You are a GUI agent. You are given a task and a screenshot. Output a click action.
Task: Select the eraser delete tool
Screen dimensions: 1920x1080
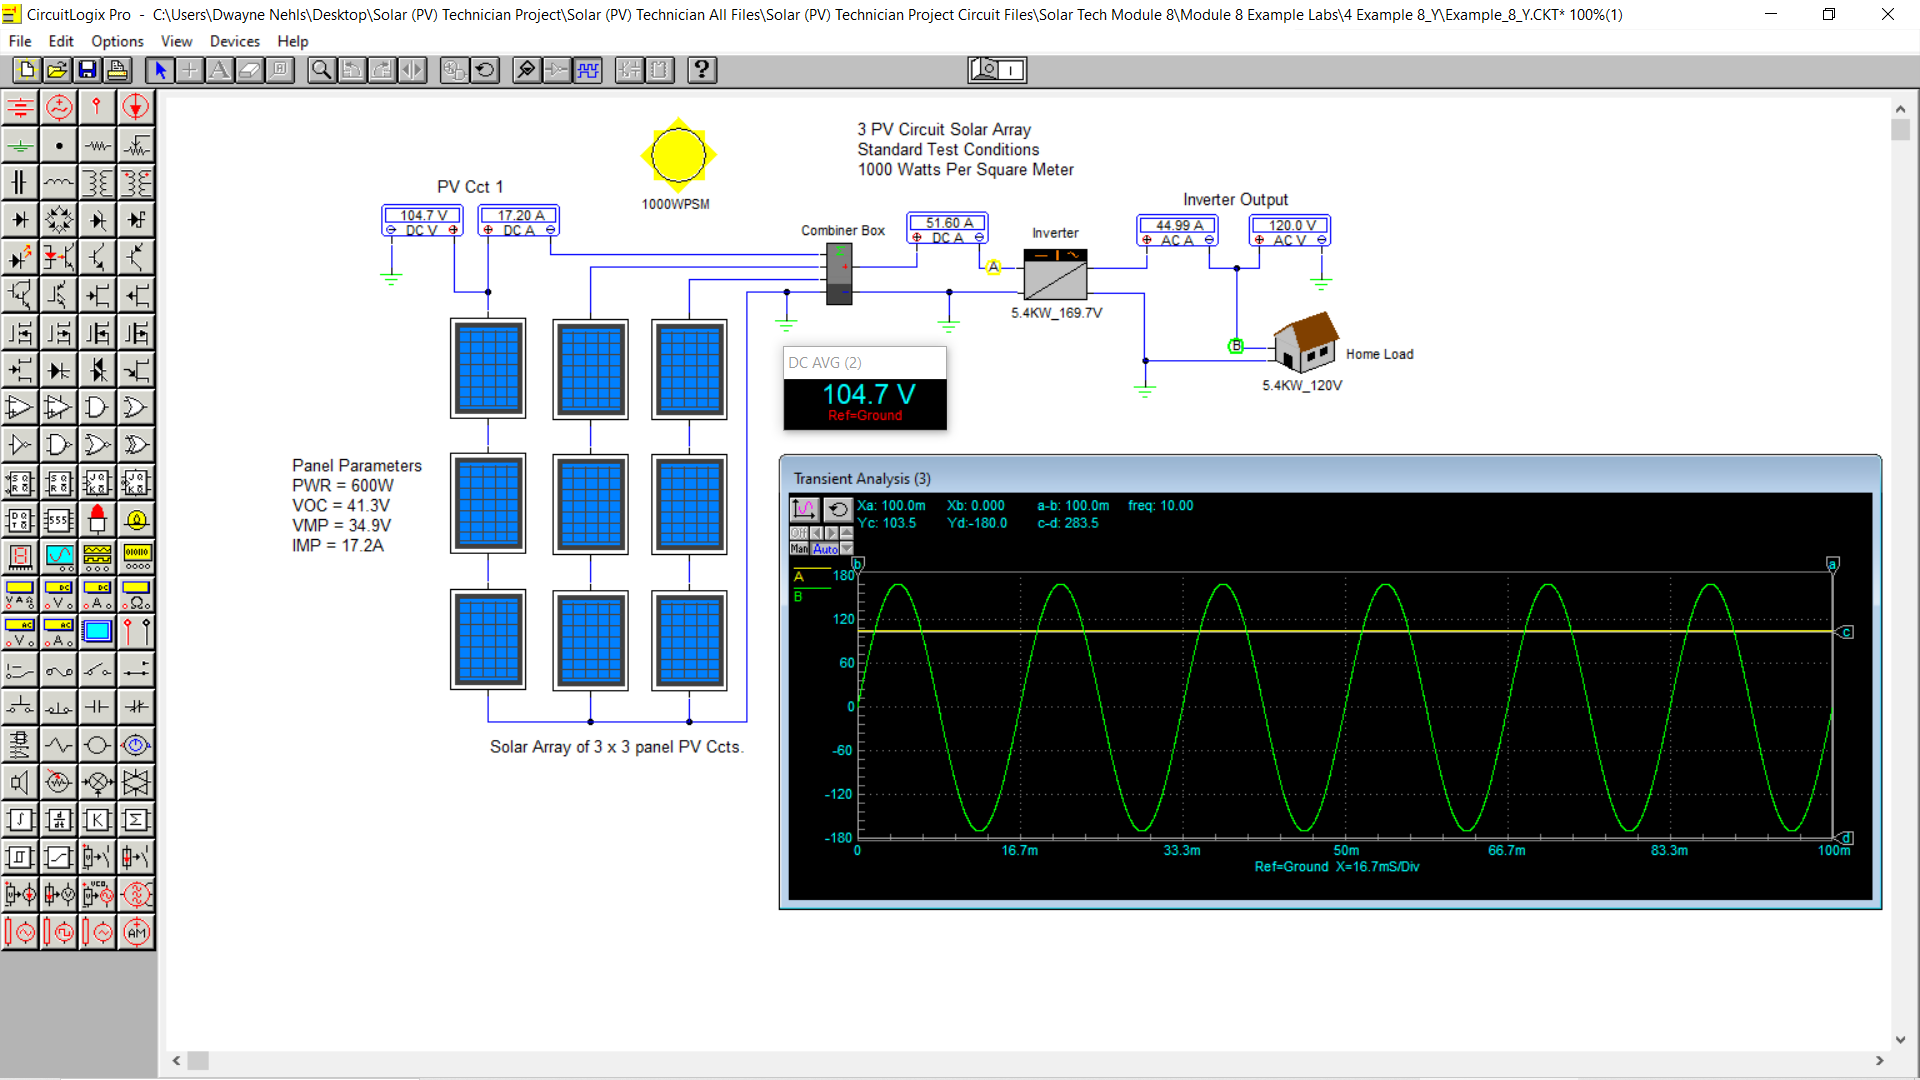tap(249, 70)
